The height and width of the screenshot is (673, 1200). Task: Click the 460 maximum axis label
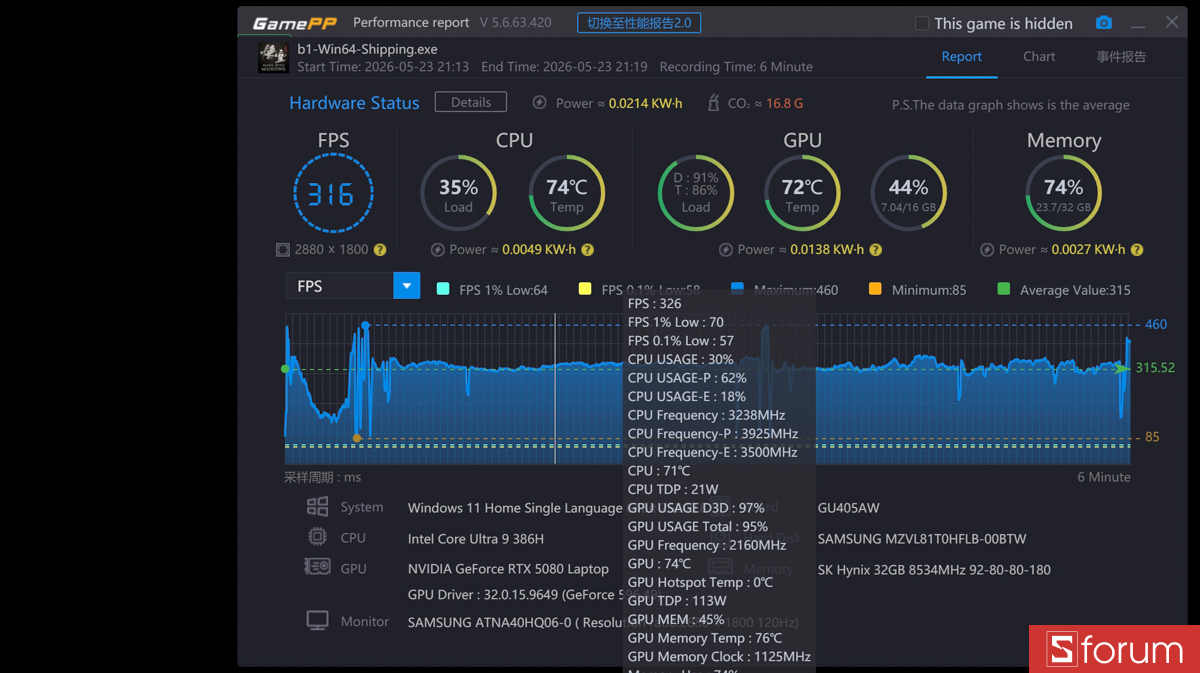tap(1155, 324)
